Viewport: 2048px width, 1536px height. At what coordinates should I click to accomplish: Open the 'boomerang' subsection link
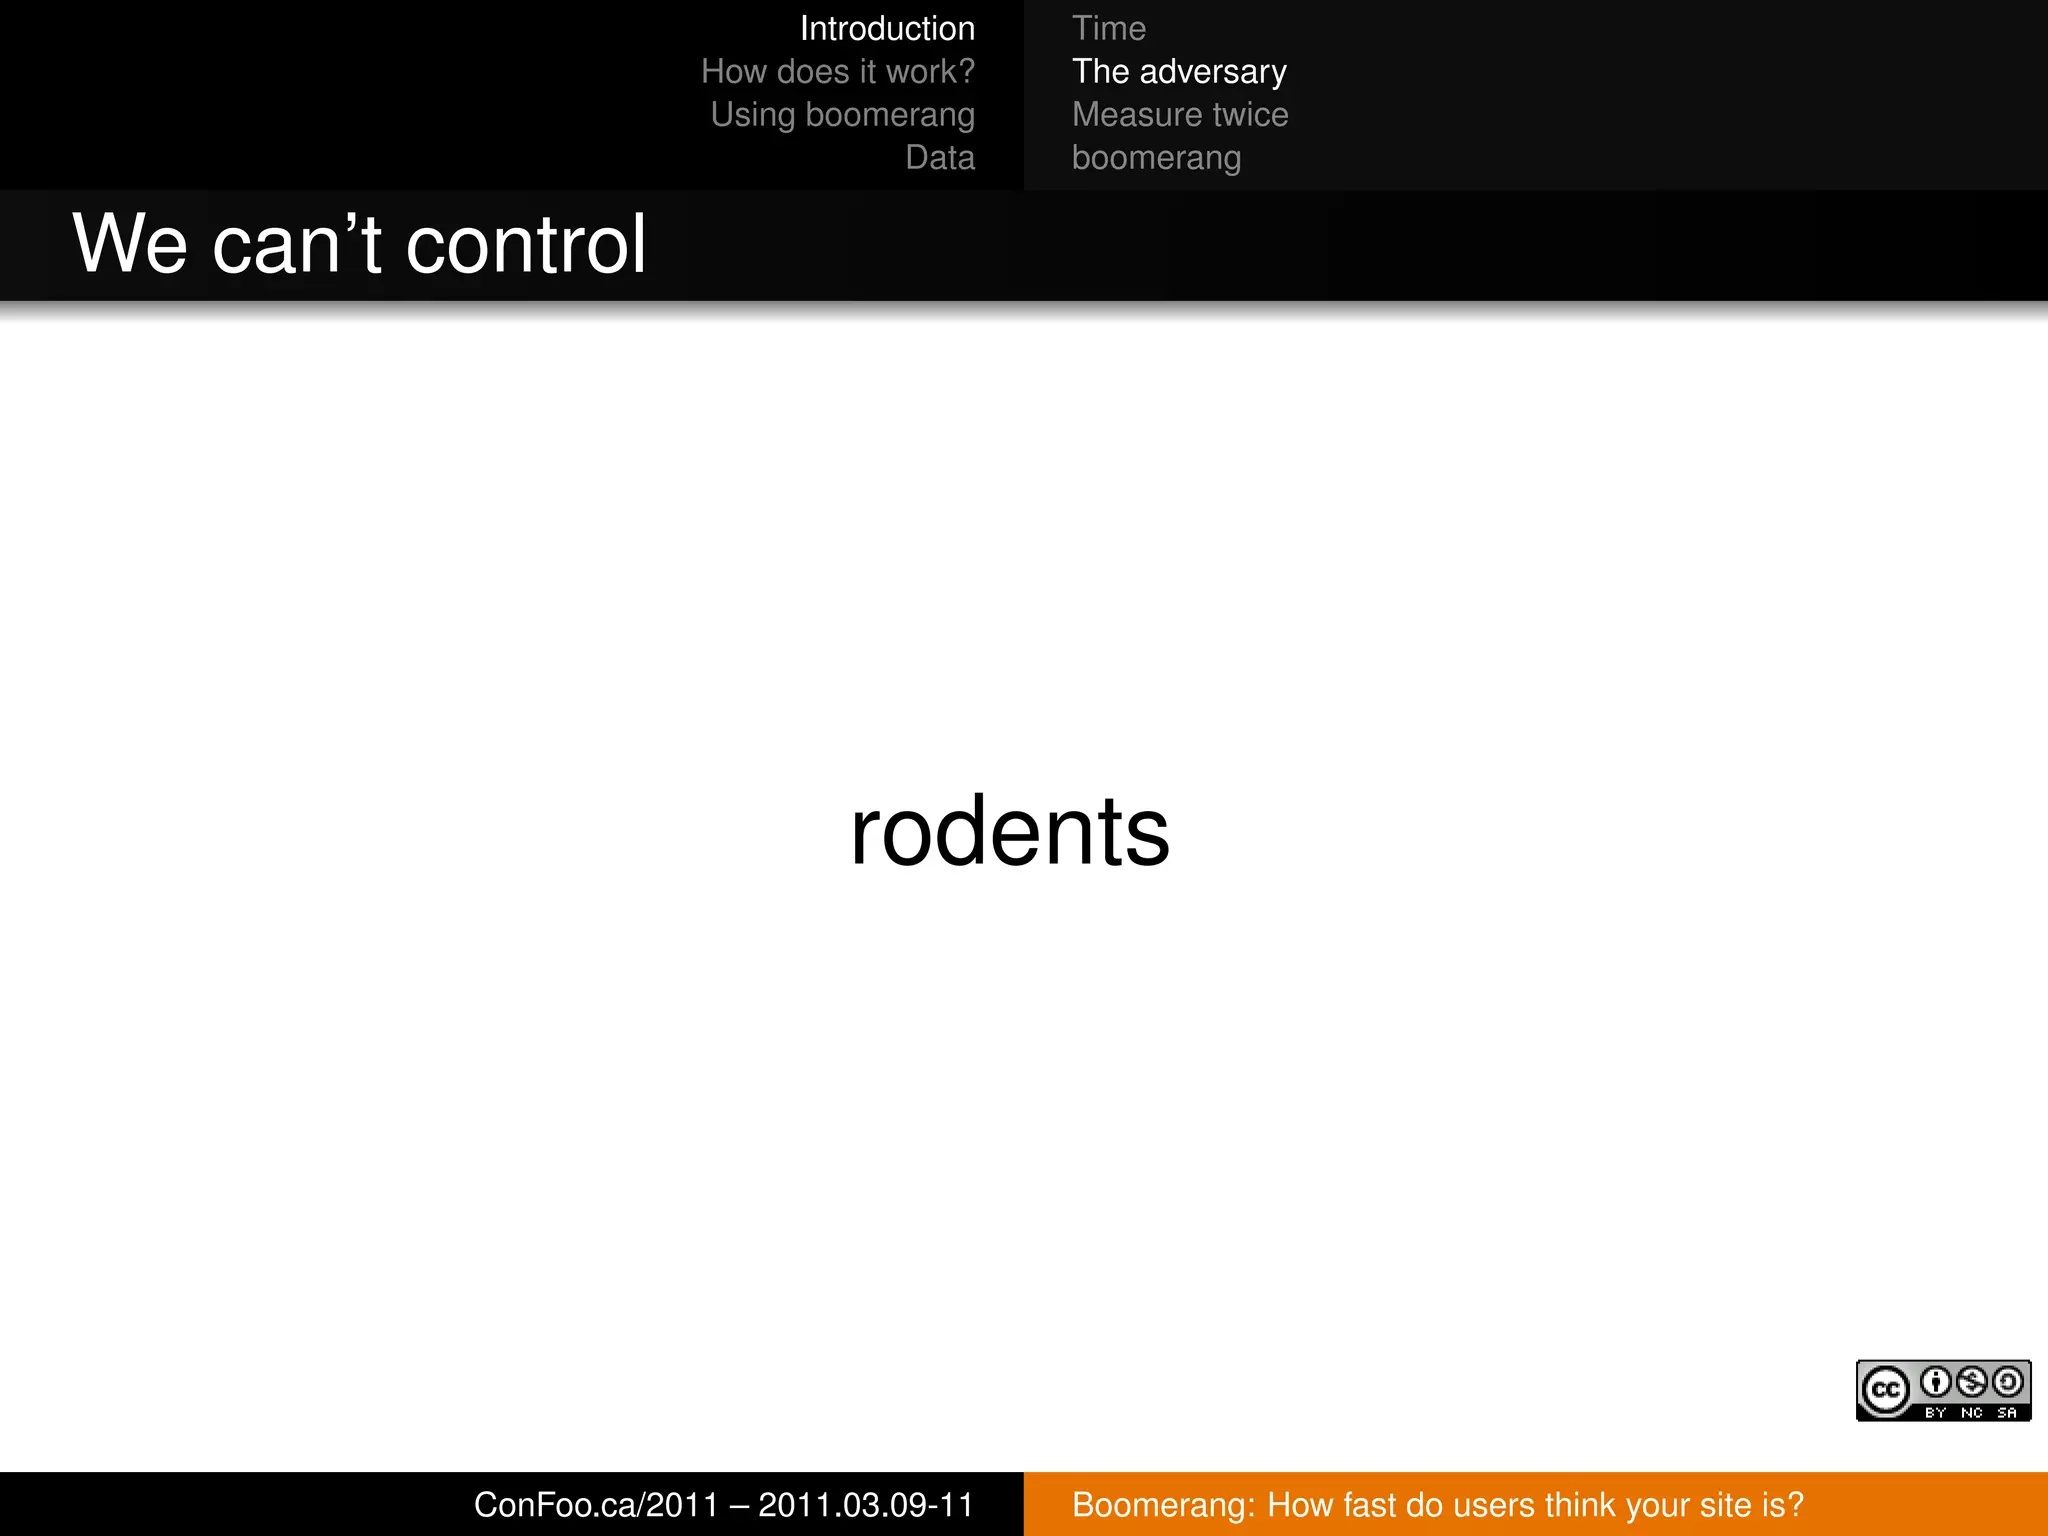[x=1156, y=158]
